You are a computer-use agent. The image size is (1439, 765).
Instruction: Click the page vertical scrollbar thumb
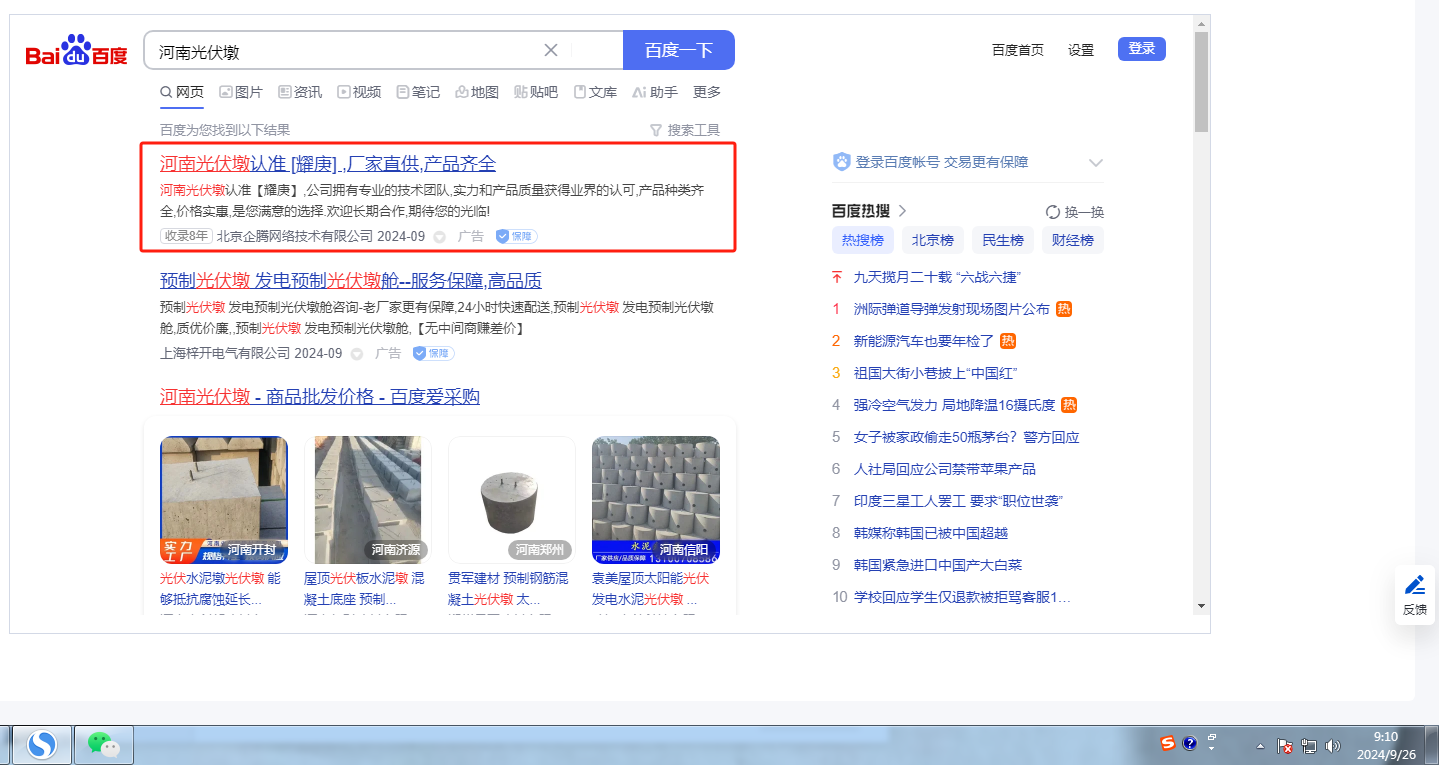[x=1202, y=82]
